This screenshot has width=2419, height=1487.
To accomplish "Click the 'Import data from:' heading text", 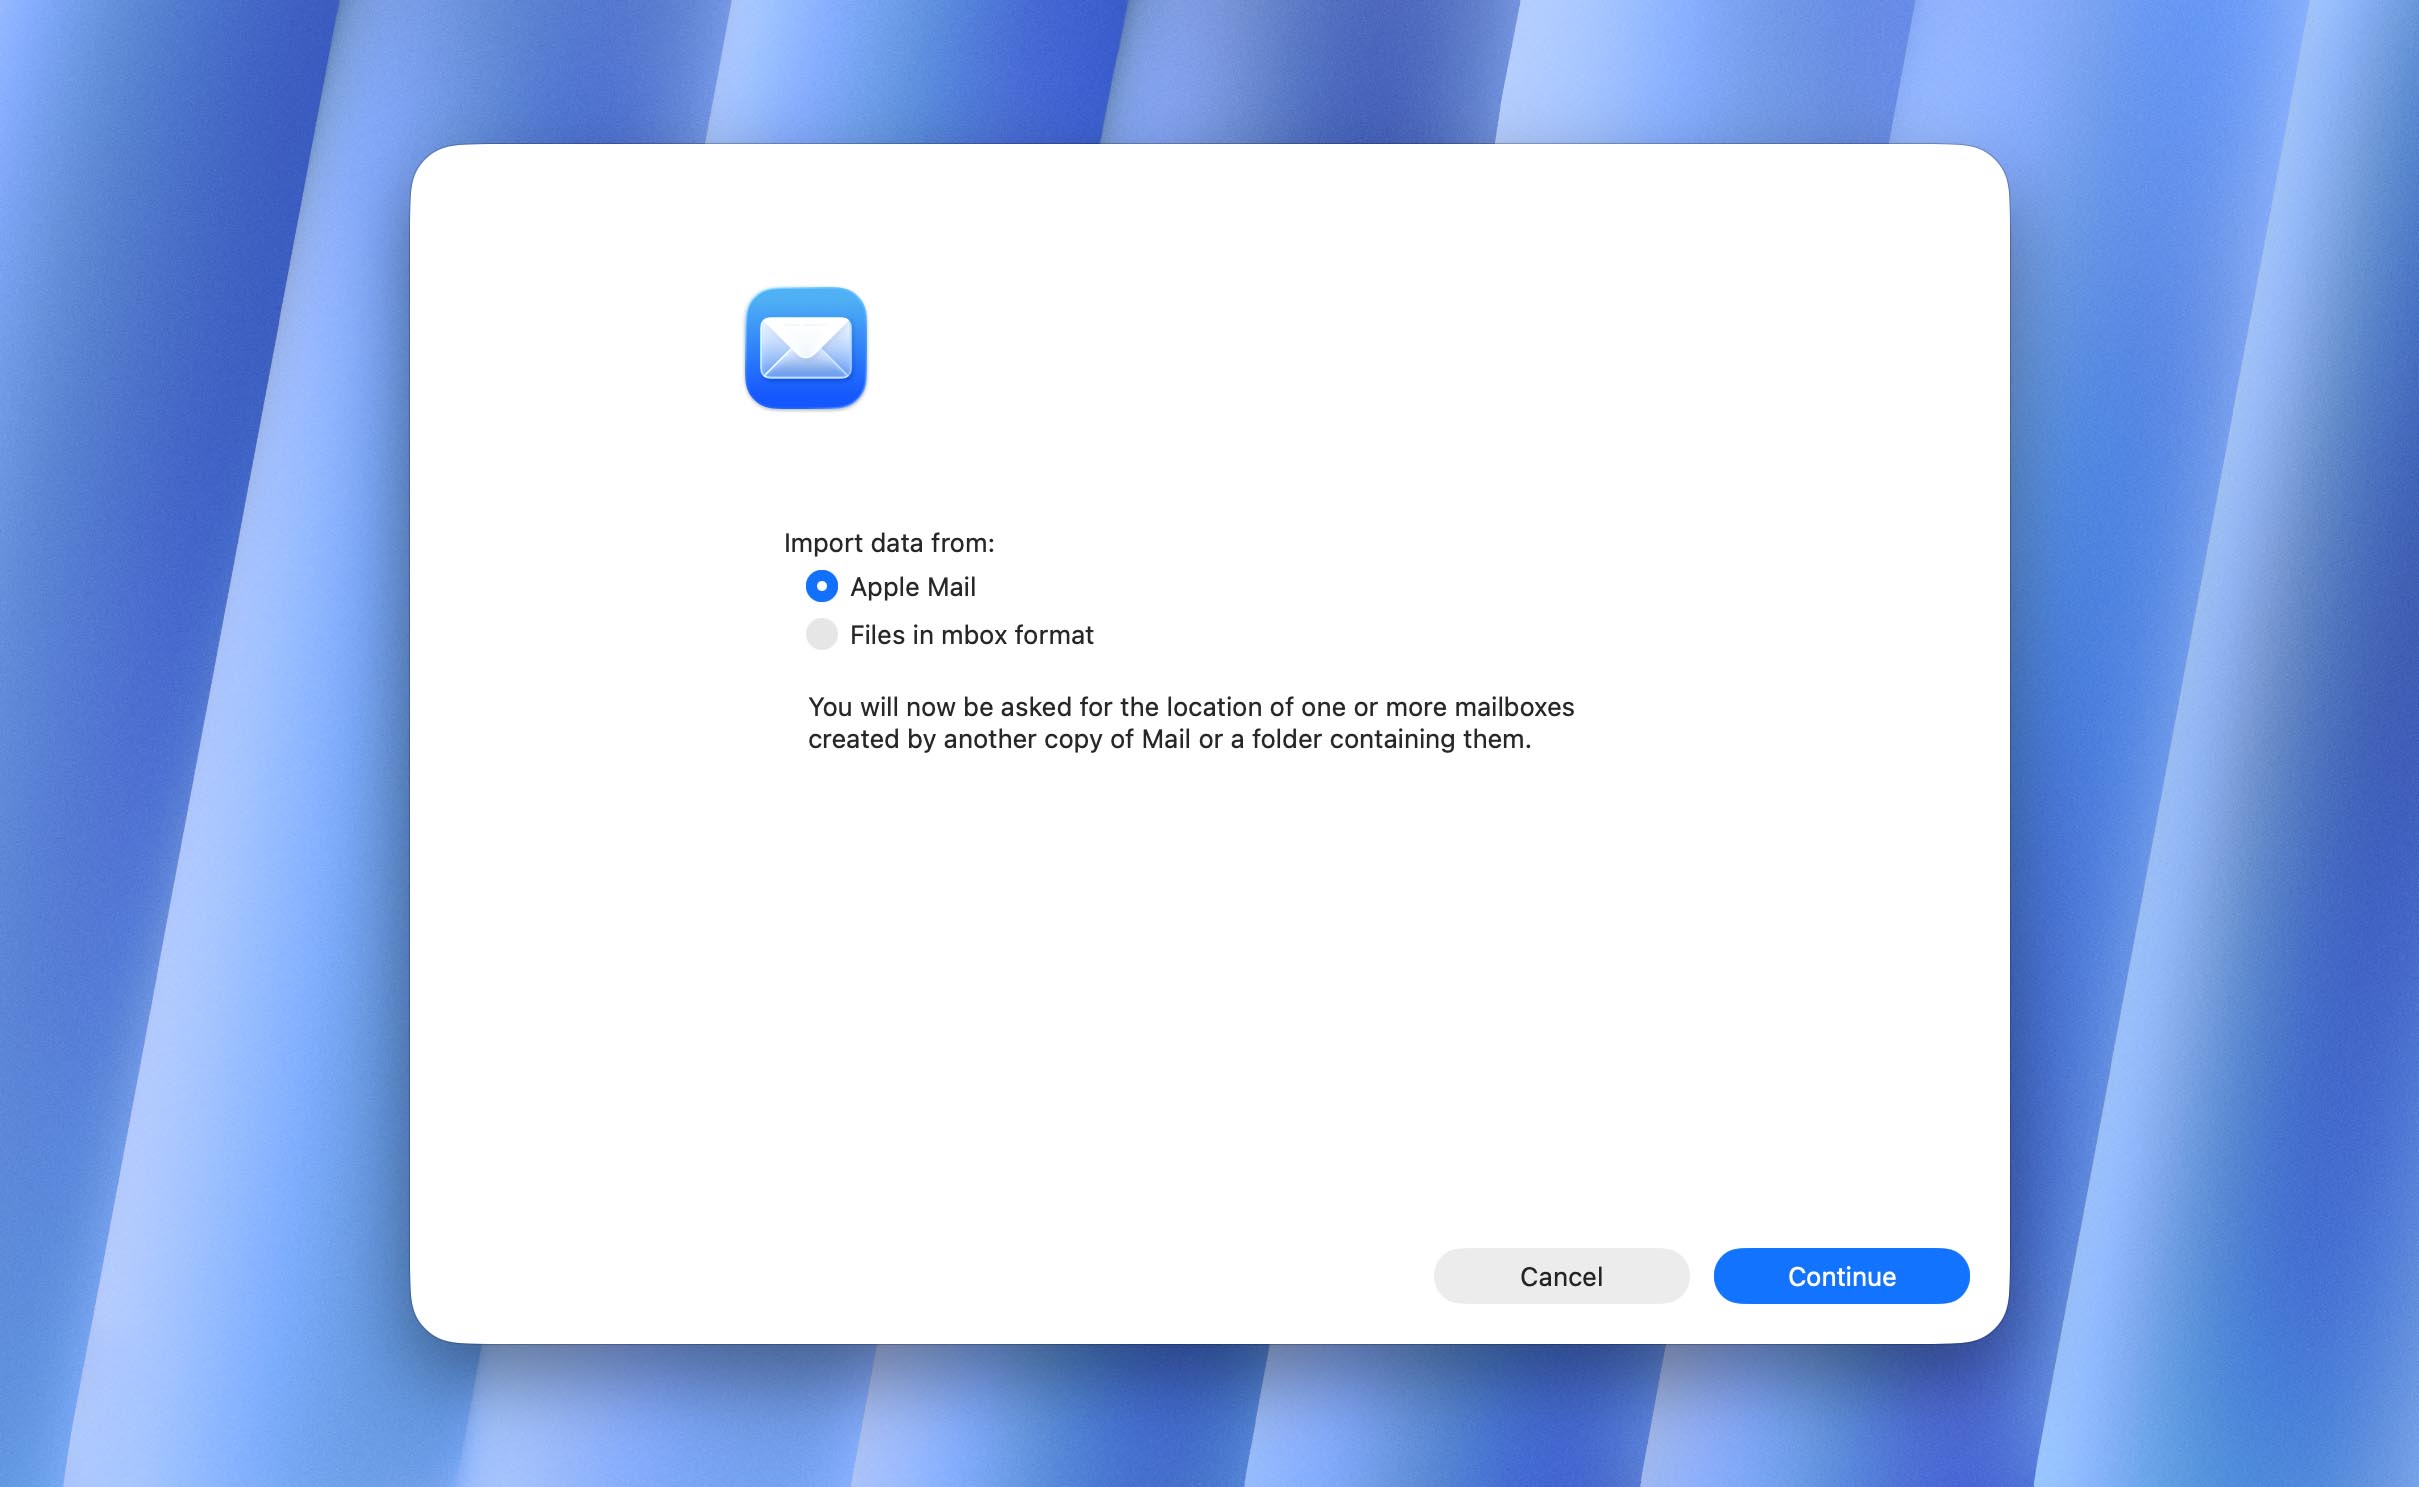I will tap(888, 543).
